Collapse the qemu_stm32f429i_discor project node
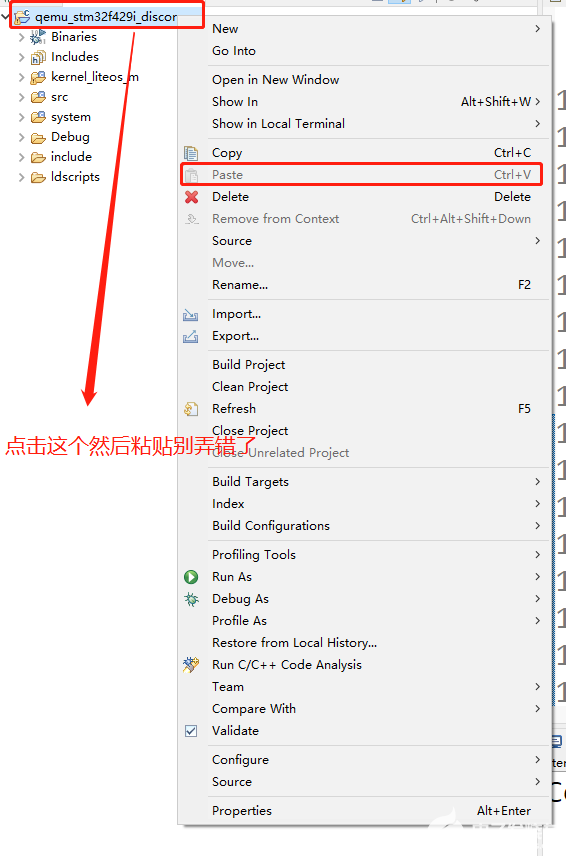 coord(5,17)
